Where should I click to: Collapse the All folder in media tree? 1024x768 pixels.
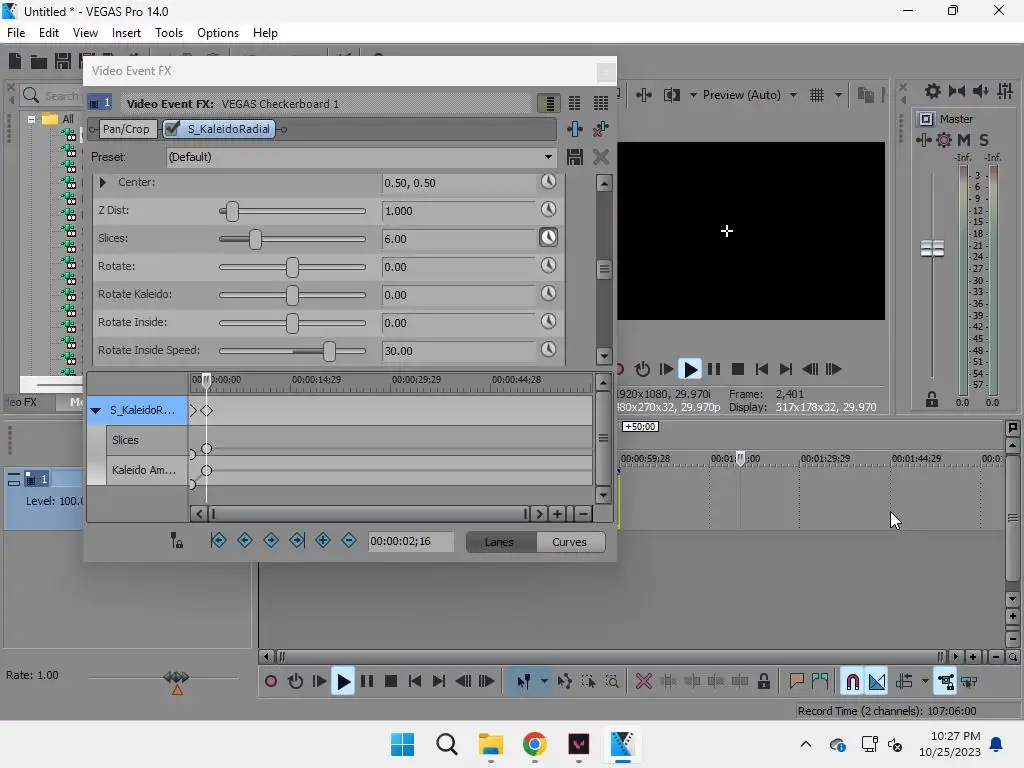click(x=31, y=120)
